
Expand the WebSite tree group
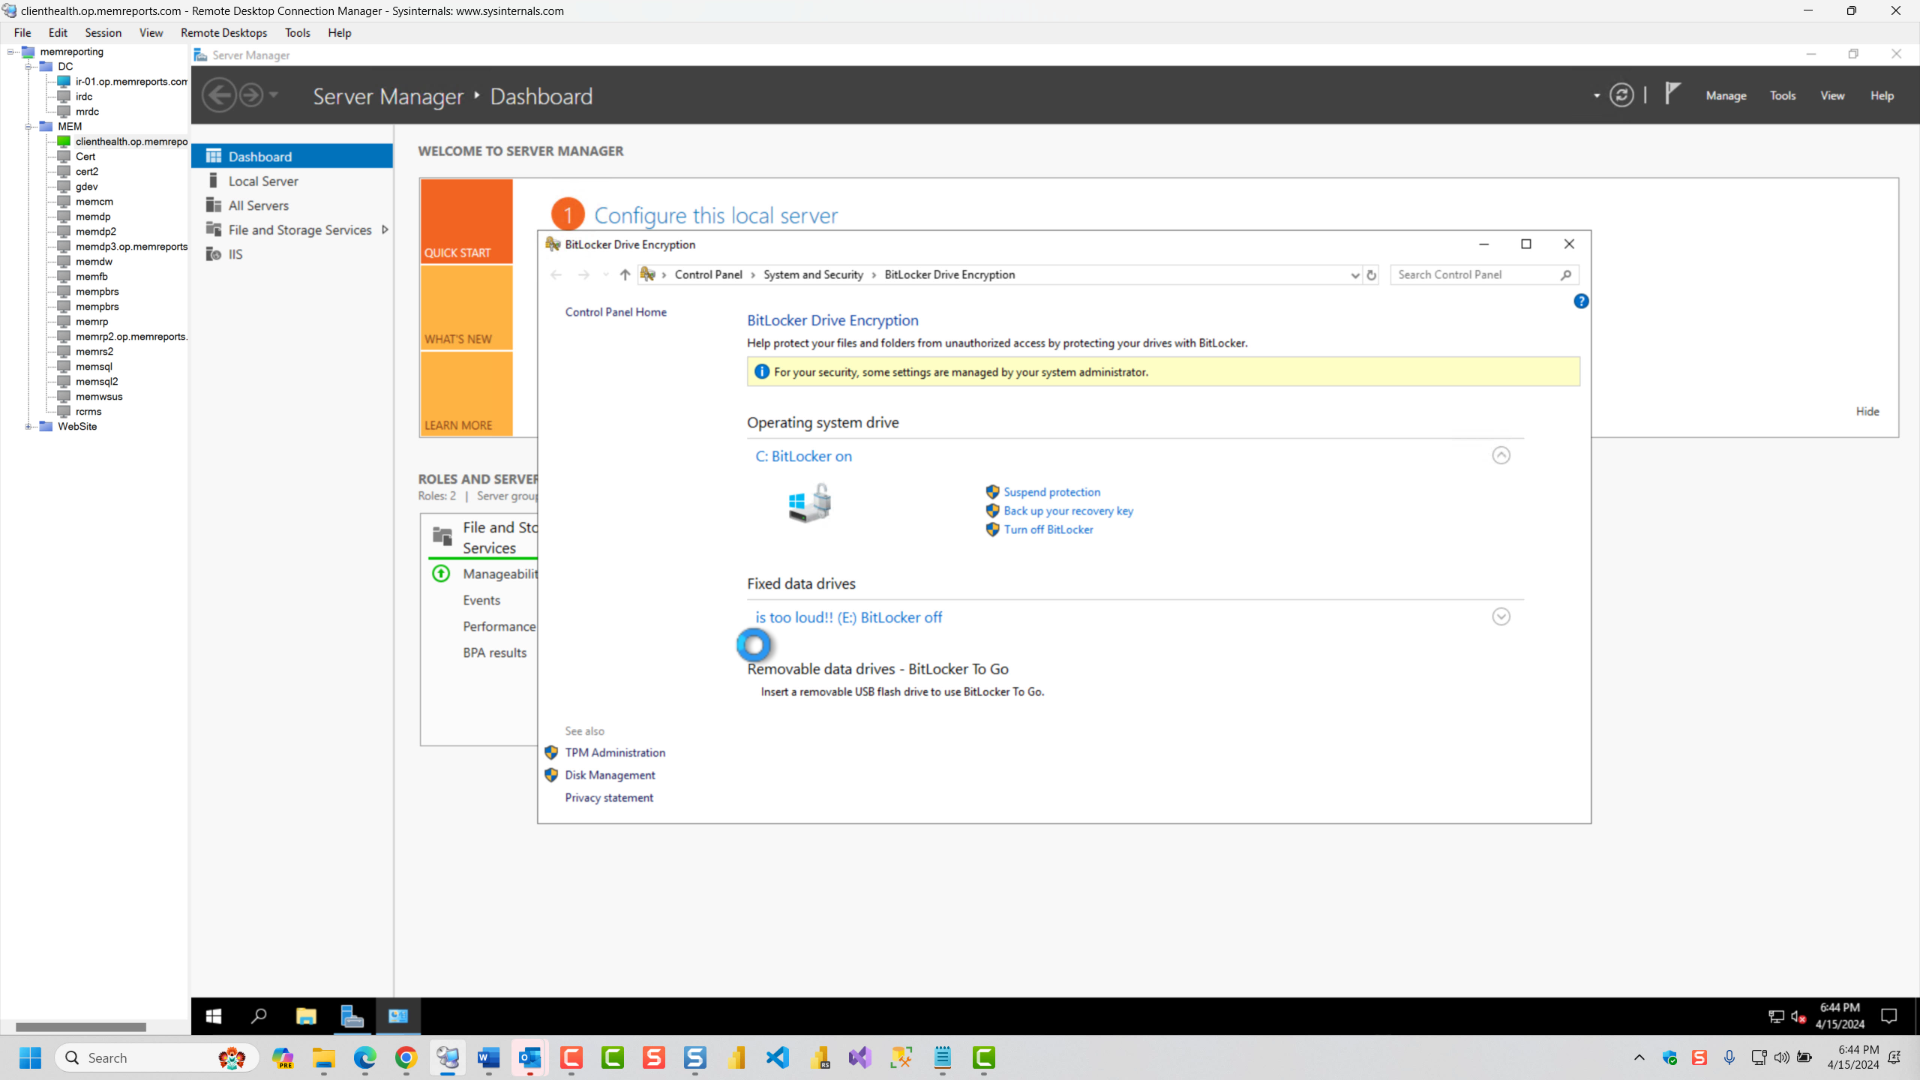point(28,427)
